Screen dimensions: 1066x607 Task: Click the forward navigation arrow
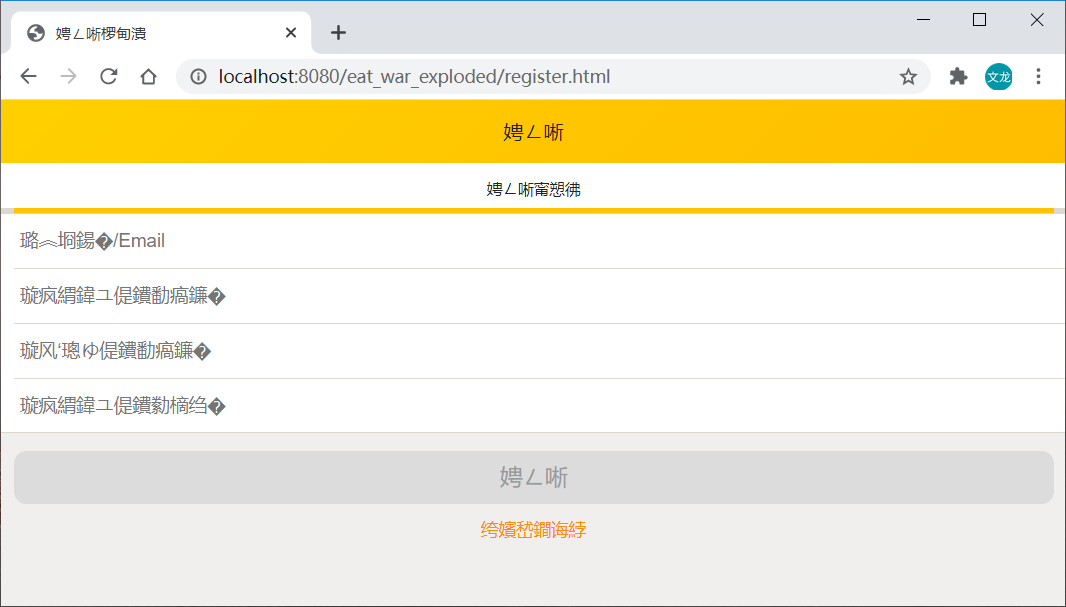click(68, 76)
